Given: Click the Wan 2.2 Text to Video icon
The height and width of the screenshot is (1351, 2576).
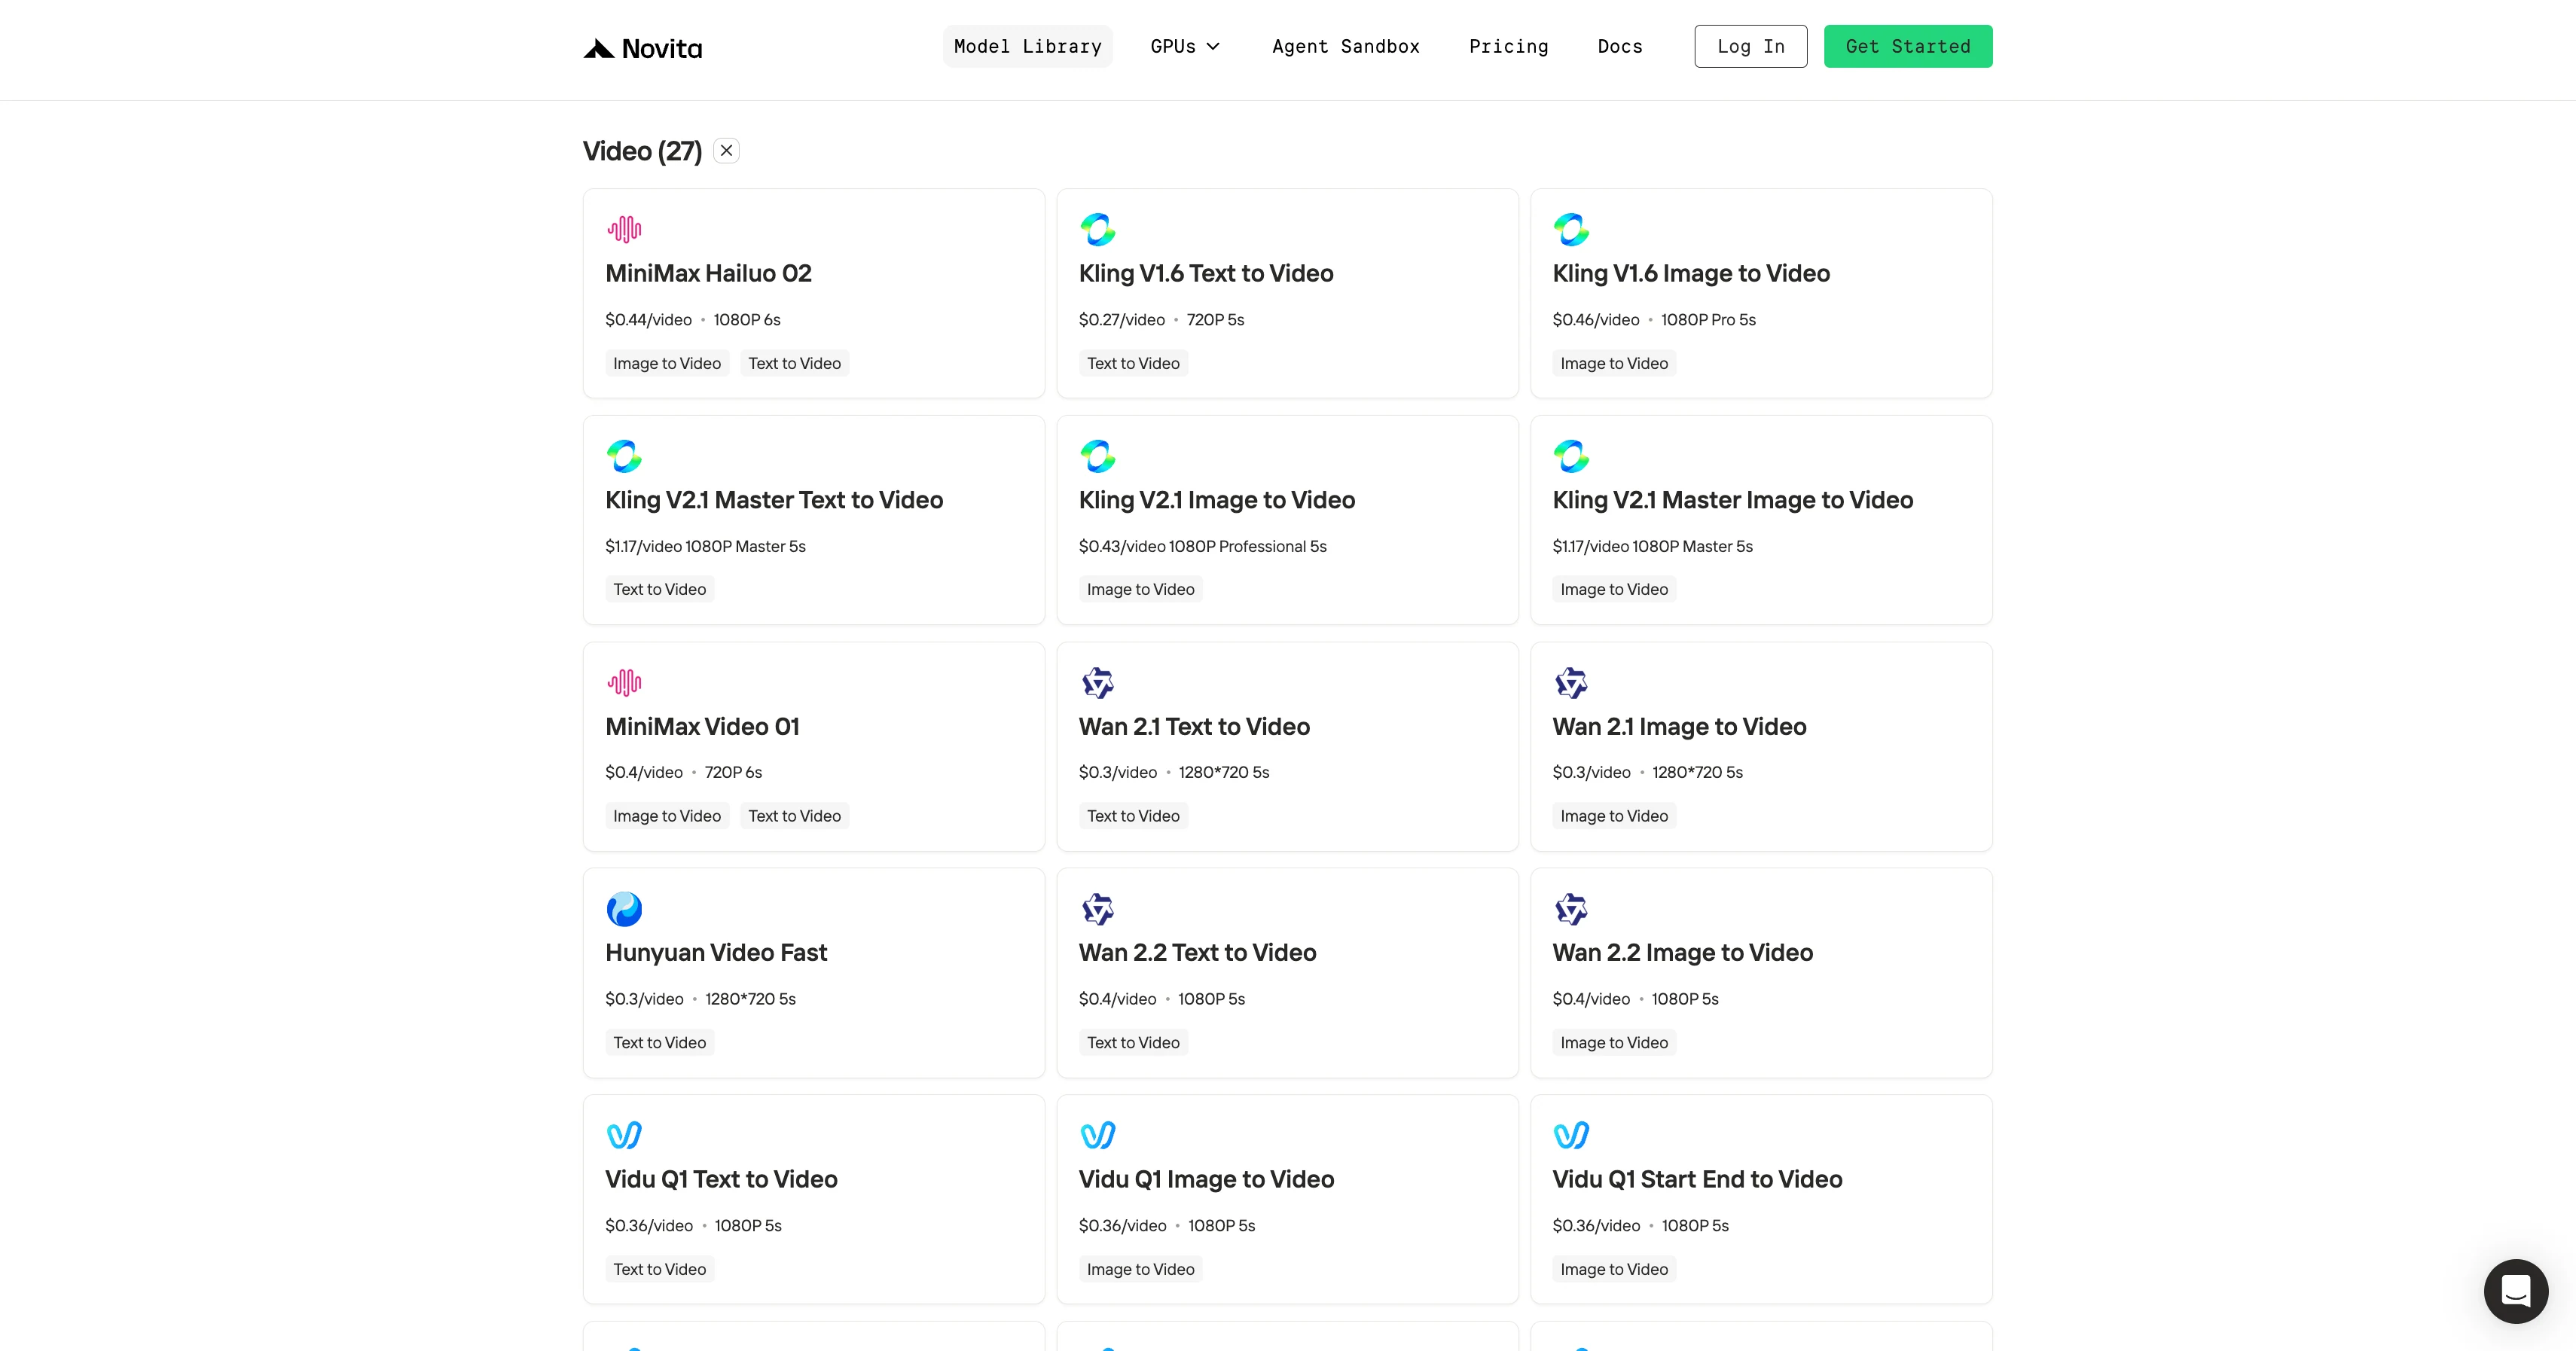Looking at the screenshot, I should [x=1097, y=909].
